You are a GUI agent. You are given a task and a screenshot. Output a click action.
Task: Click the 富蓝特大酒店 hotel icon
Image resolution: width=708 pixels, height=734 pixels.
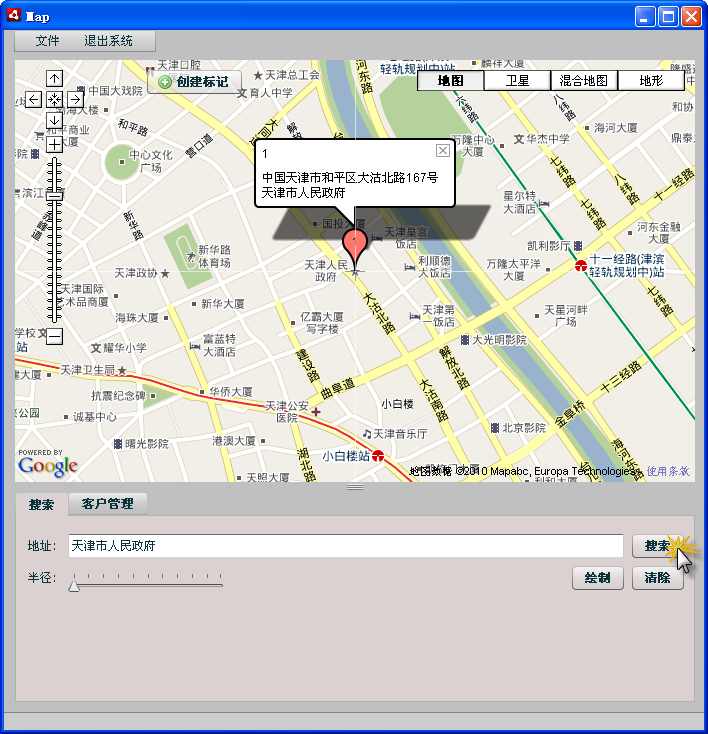click(x=195, y=346)
